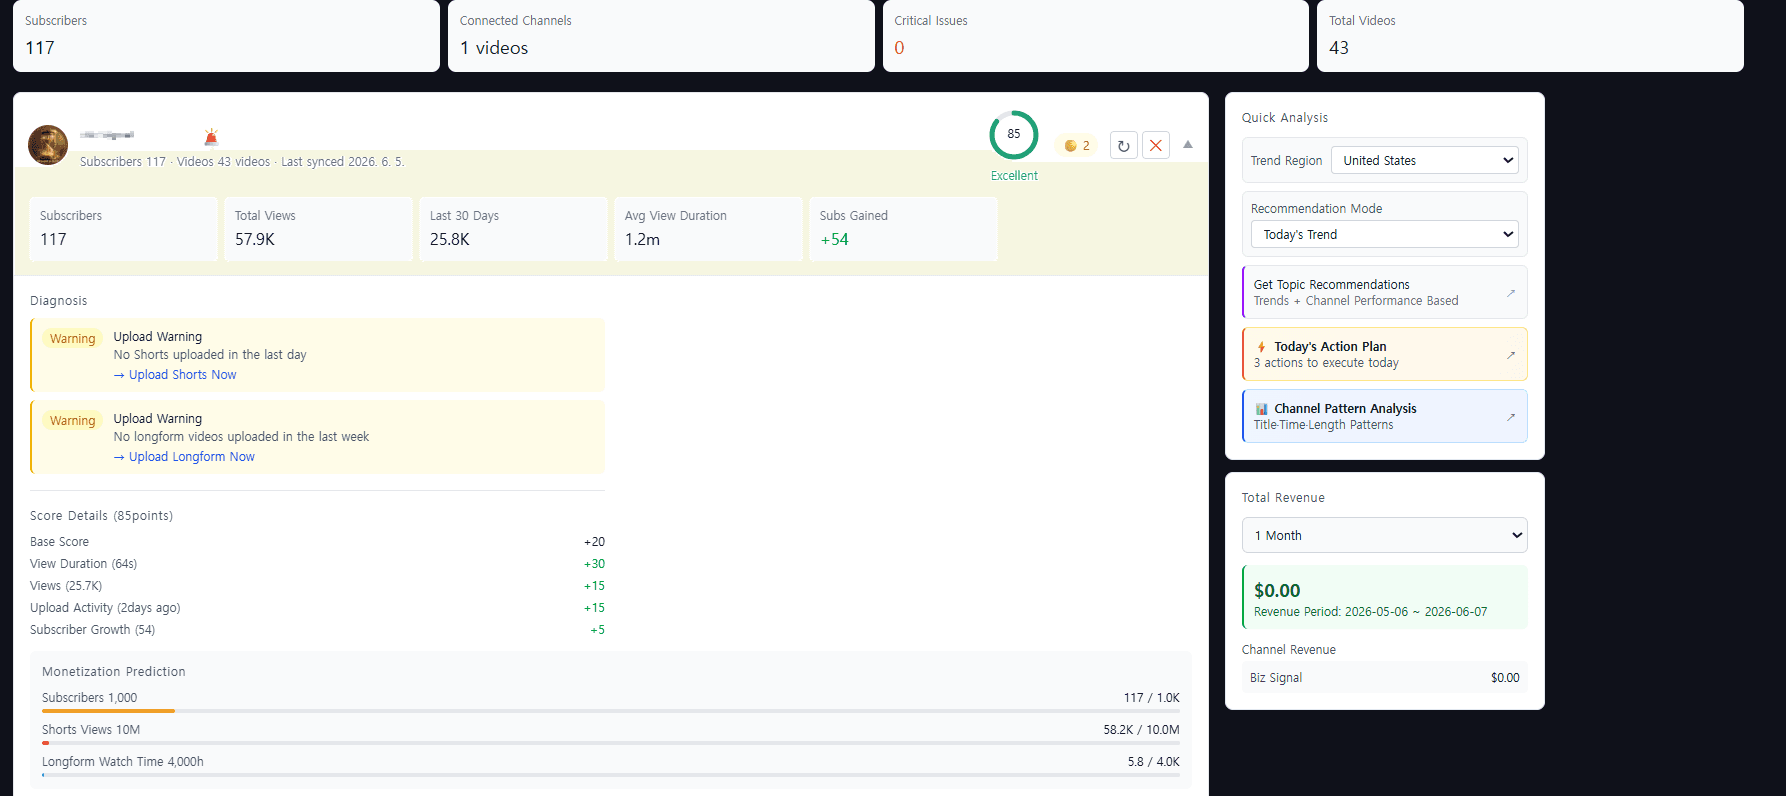Click the Subscriber Growth (54) row
1786x796 pixels.
click(317, 630)
